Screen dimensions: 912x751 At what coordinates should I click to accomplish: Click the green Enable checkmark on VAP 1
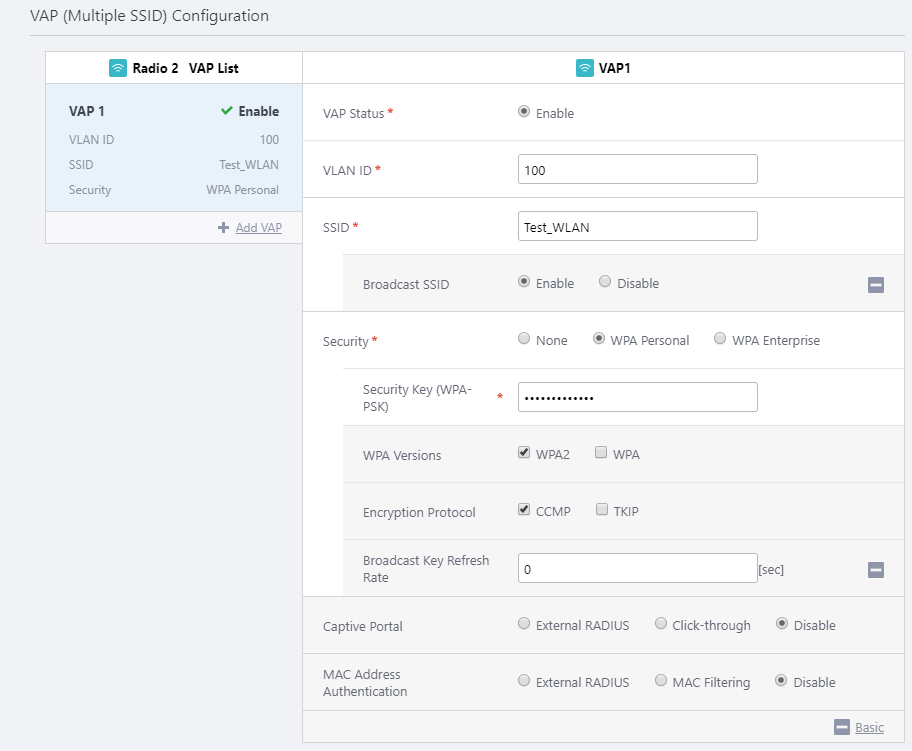tap(227, 111)
